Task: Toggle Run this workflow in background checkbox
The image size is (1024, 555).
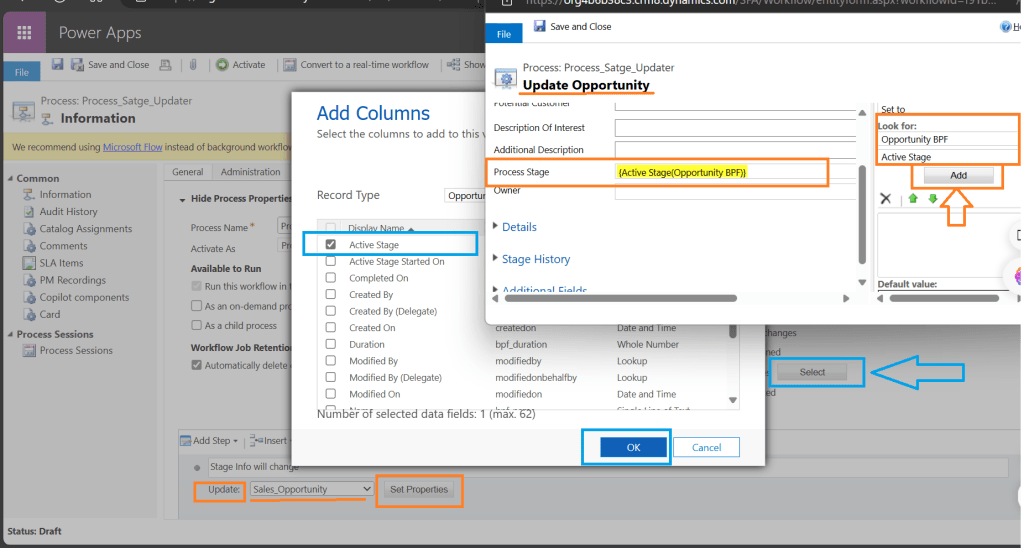Action: point(196,286)
